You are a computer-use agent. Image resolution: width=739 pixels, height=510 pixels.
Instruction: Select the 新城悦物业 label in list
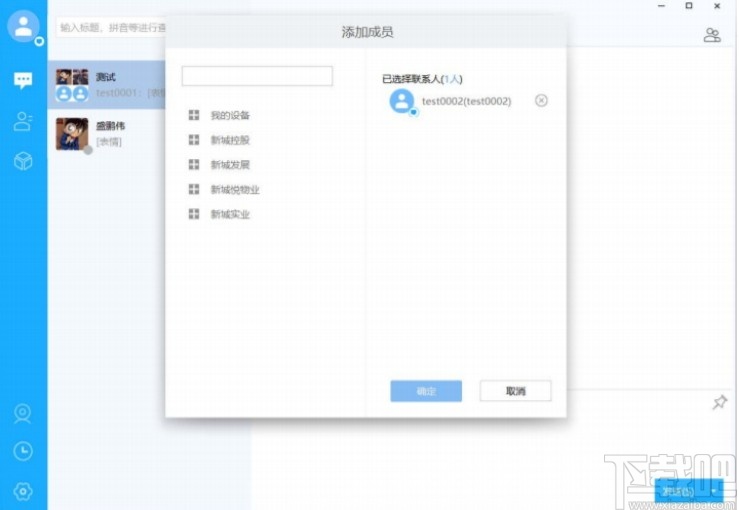(x=235, y=189)
